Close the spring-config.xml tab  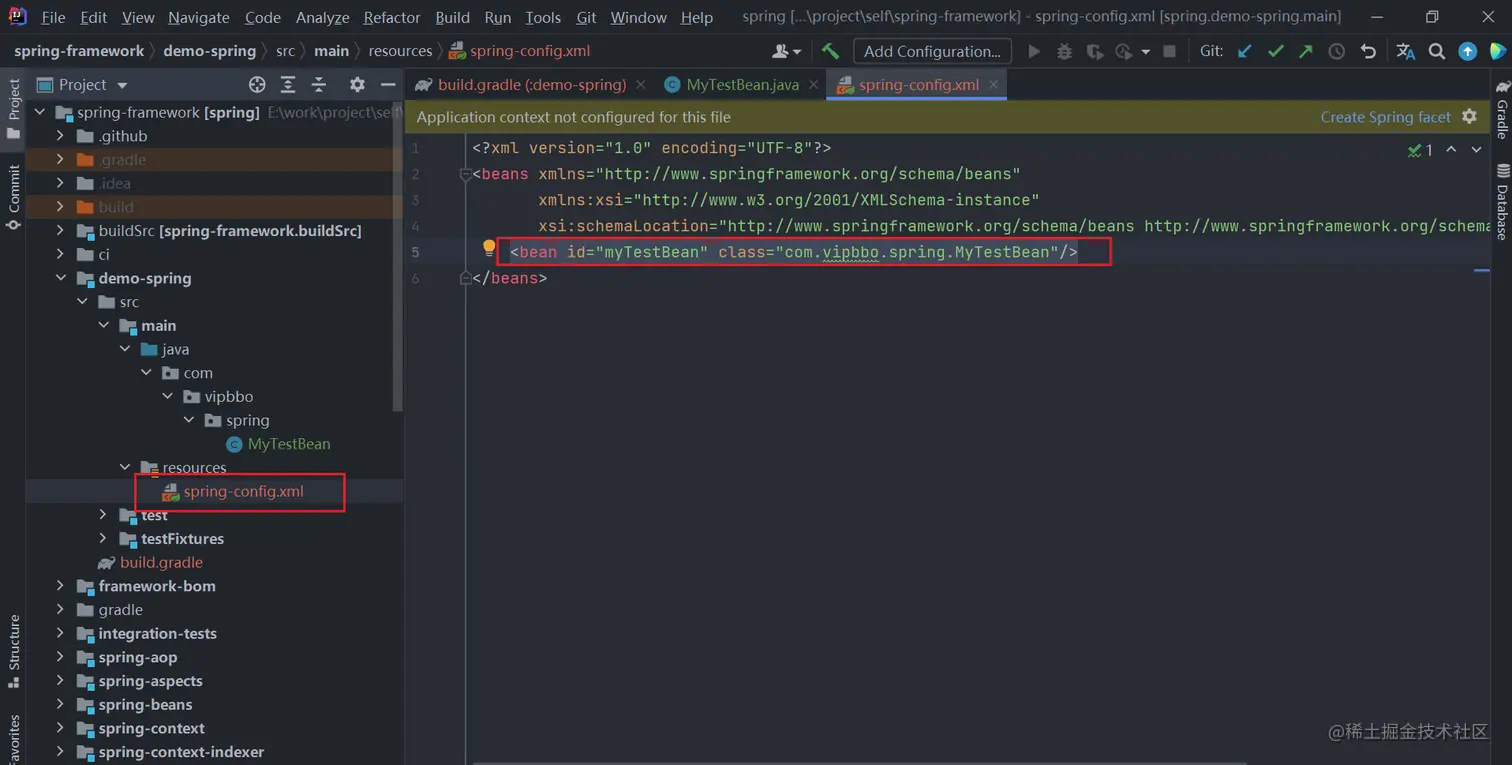point(994,84)
